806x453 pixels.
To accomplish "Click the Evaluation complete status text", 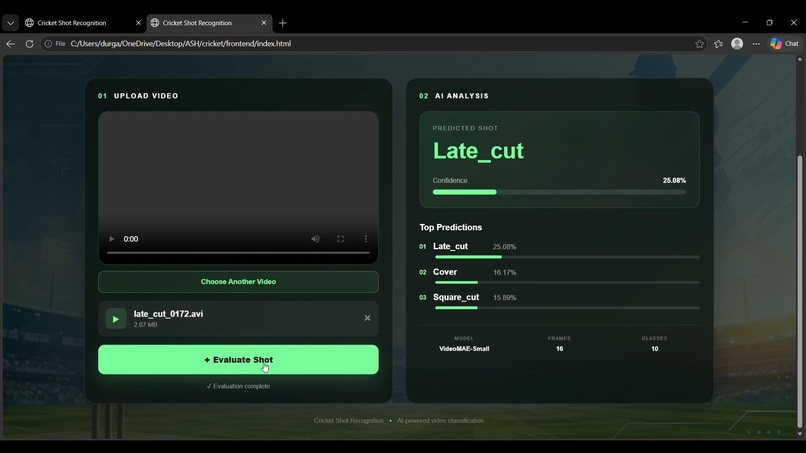I will pos(238,386).
